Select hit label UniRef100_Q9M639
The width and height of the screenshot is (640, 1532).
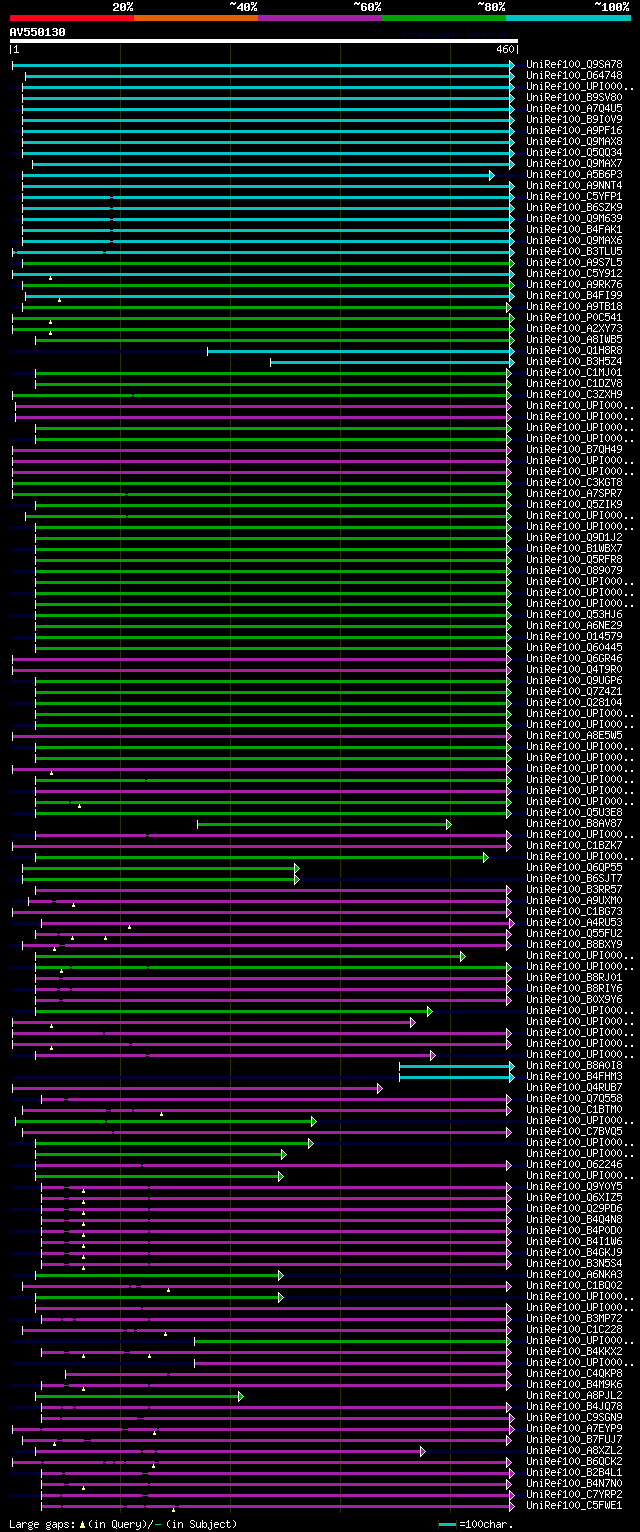tap(574, 218)
